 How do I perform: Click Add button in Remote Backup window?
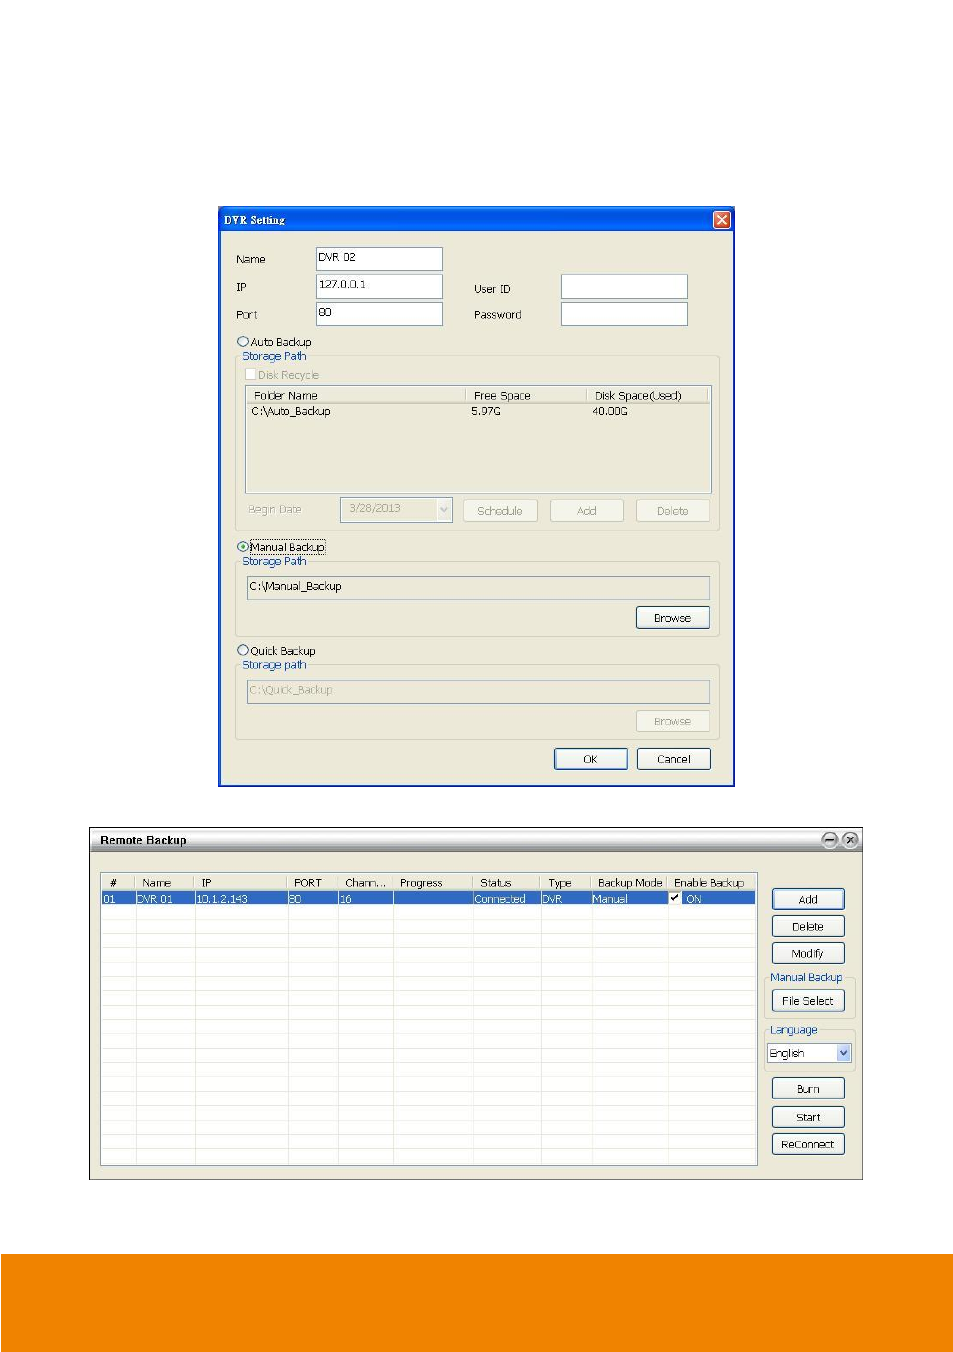[808, 899]
